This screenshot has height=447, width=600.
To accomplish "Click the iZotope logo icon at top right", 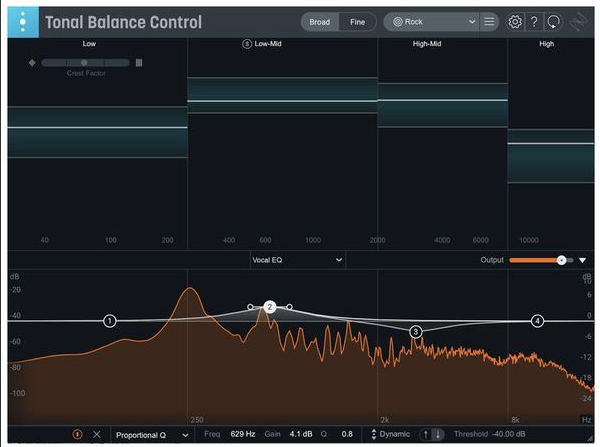I will point(578,22).
